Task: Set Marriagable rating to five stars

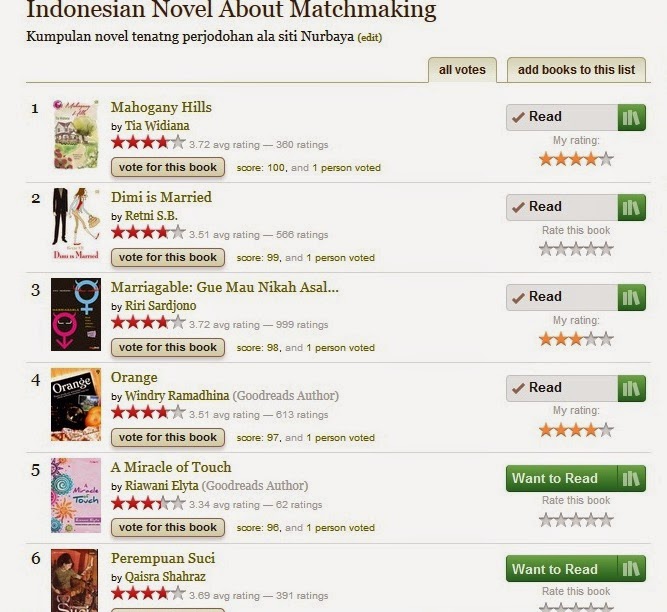Action: (x=606, y=339)
